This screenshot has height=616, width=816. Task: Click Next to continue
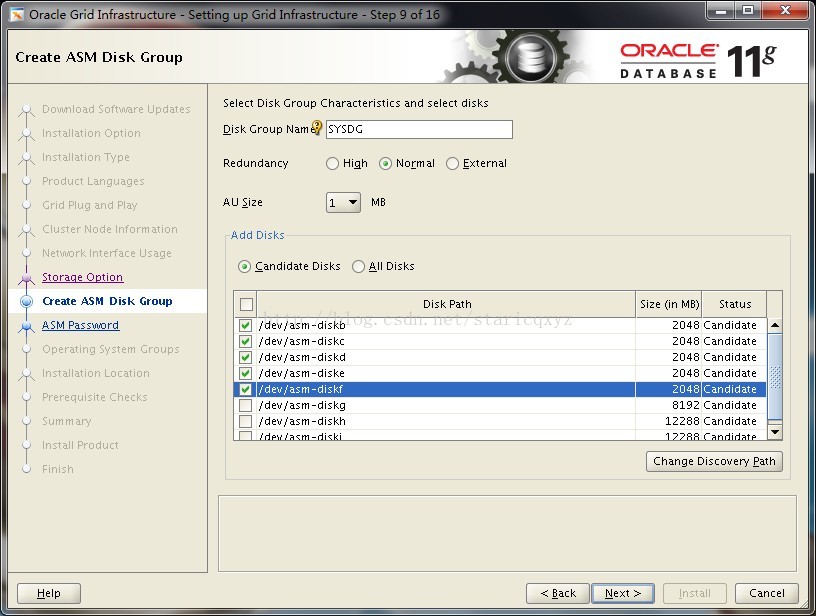click(x=622, y=593)
